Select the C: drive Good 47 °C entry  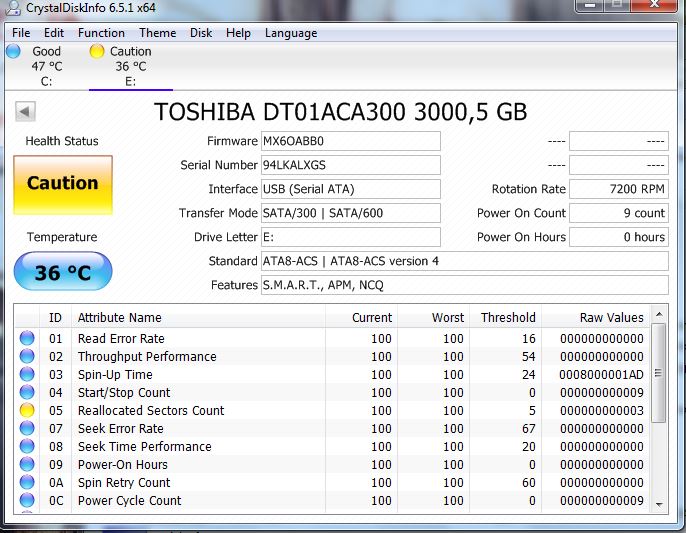[46, 66]
